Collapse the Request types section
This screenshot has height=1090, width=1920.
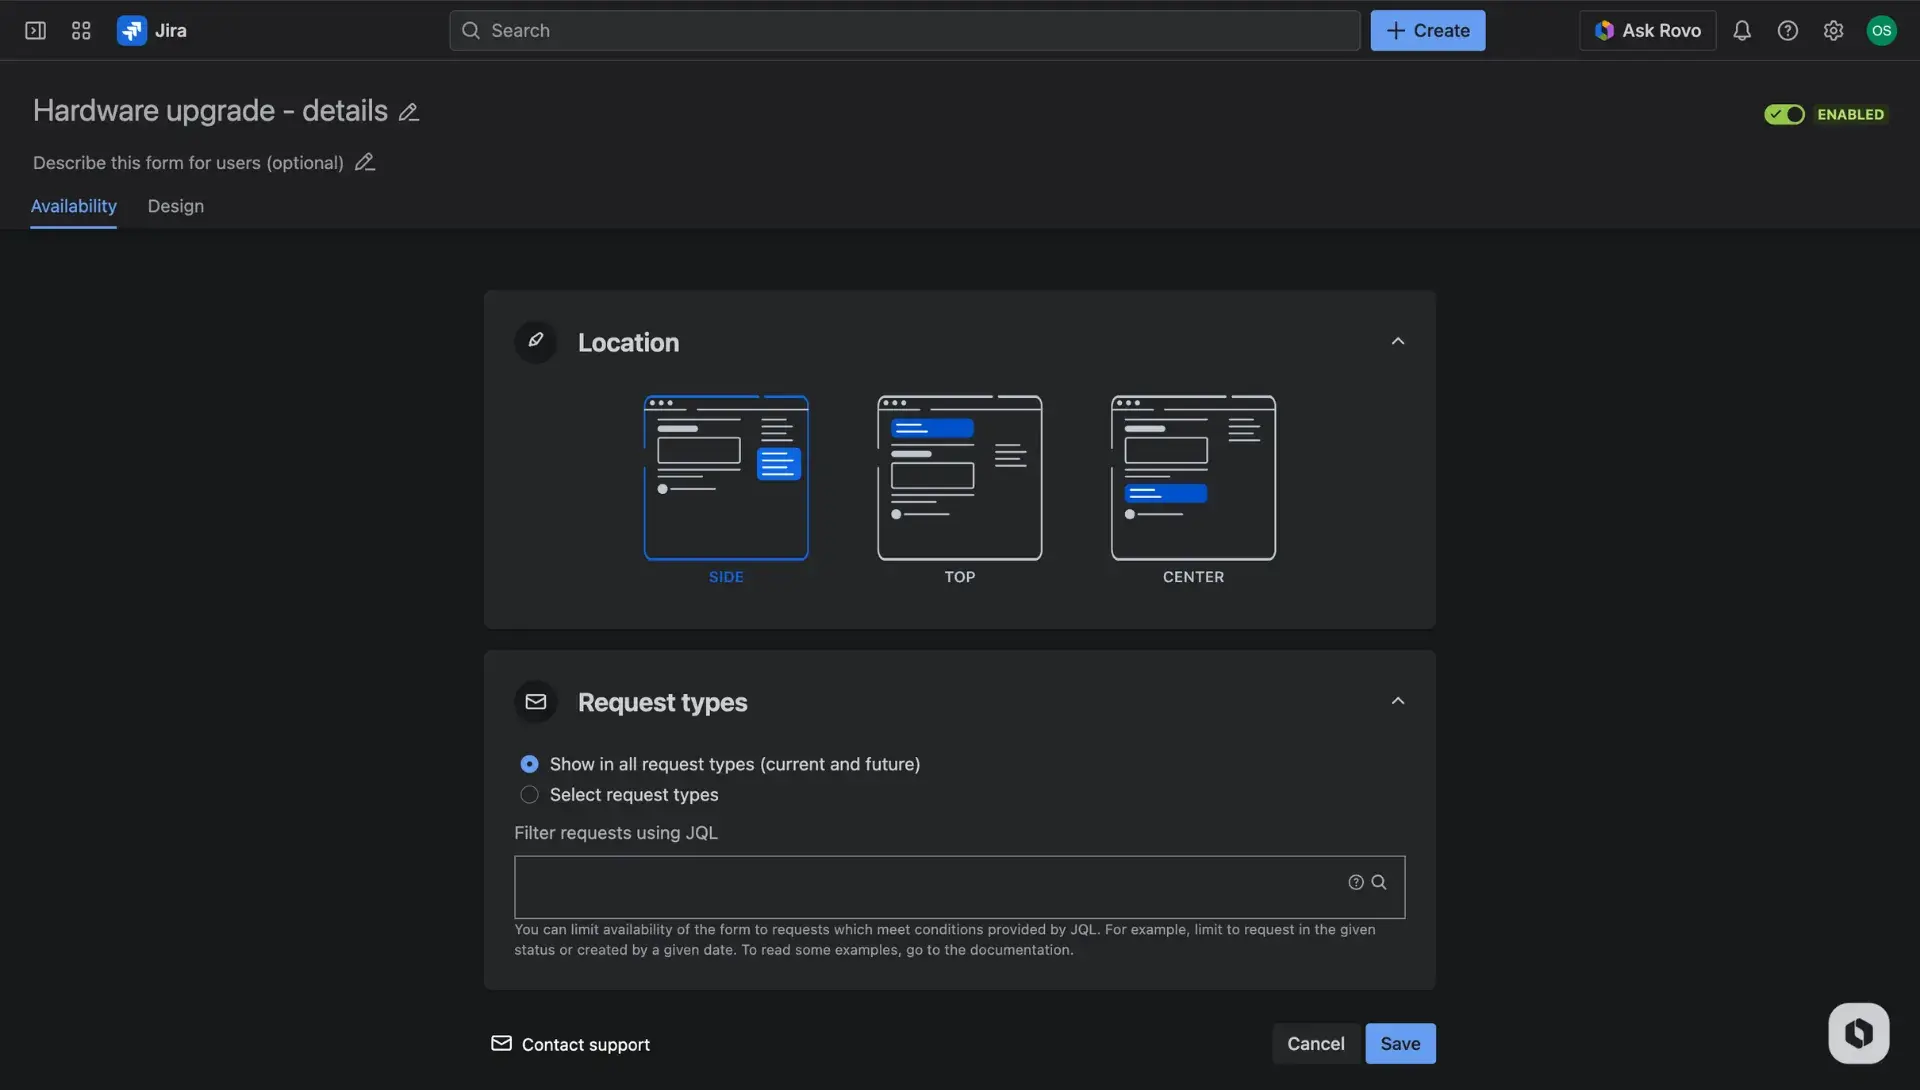point(1397,700)
